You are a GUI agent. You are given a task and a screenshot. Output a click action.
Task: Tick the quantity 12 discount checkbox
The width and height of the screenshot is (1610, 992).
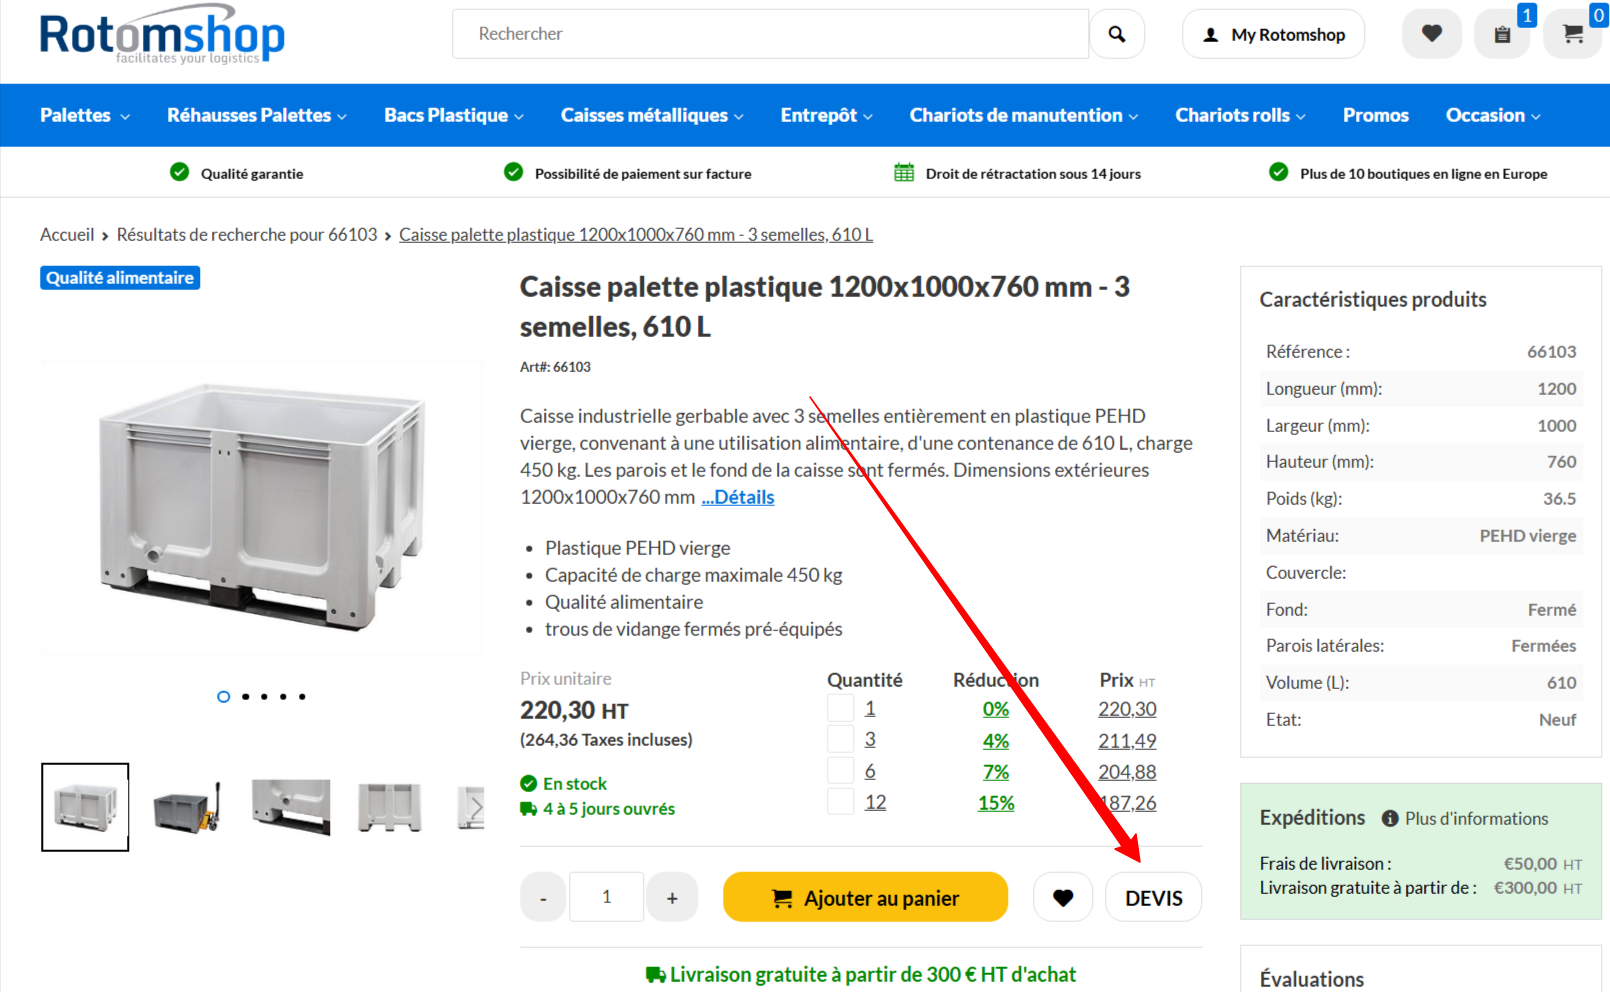840,802
